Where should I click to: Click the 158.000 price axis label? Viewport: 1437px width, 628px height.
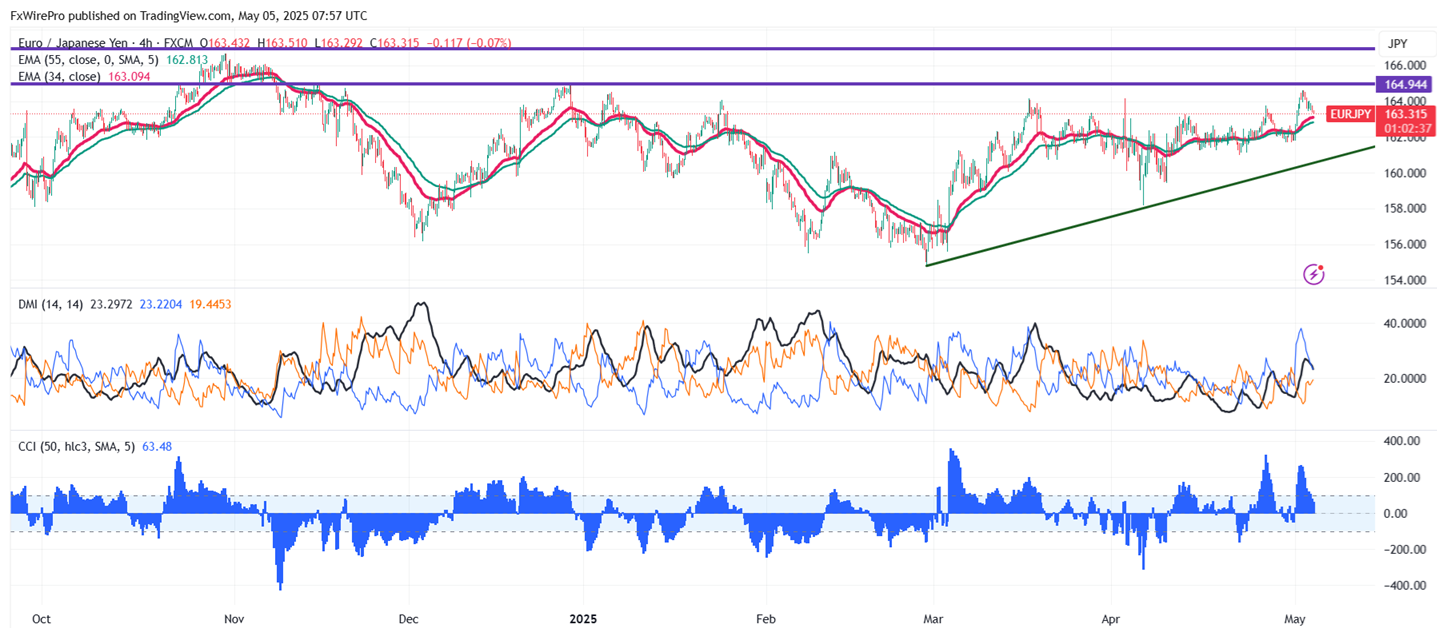[x=1405, y=208]
